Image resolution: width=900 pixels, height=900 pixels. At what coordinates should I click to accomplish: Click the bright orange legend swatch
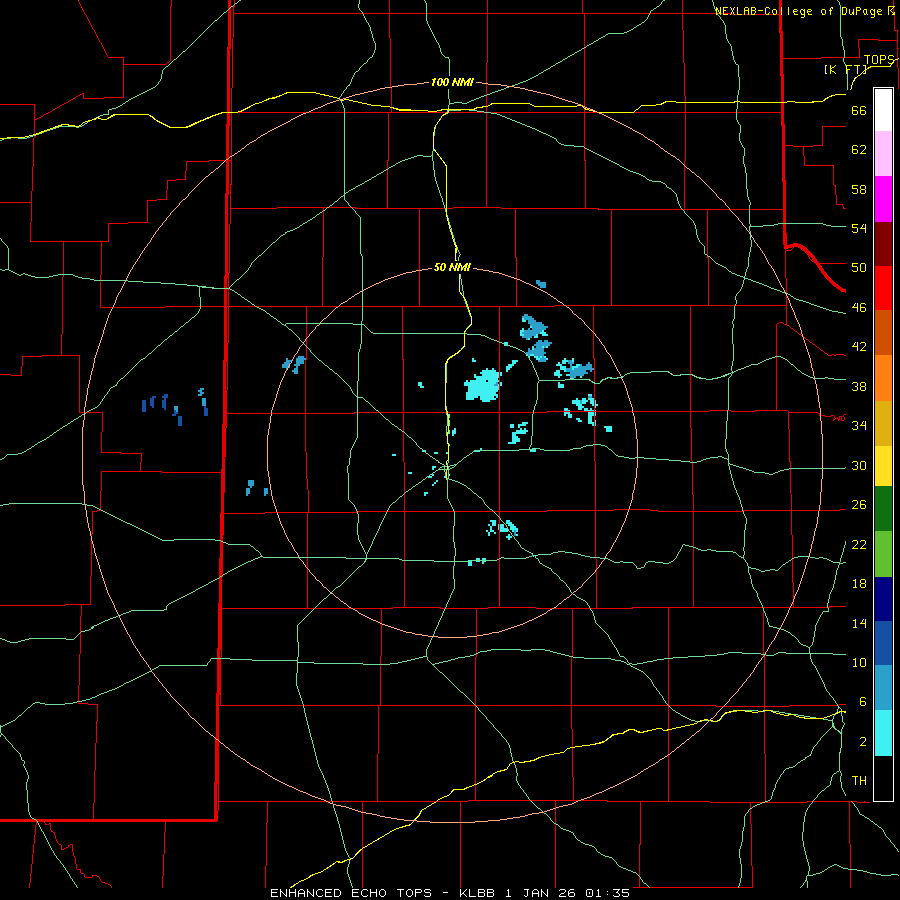883,378
